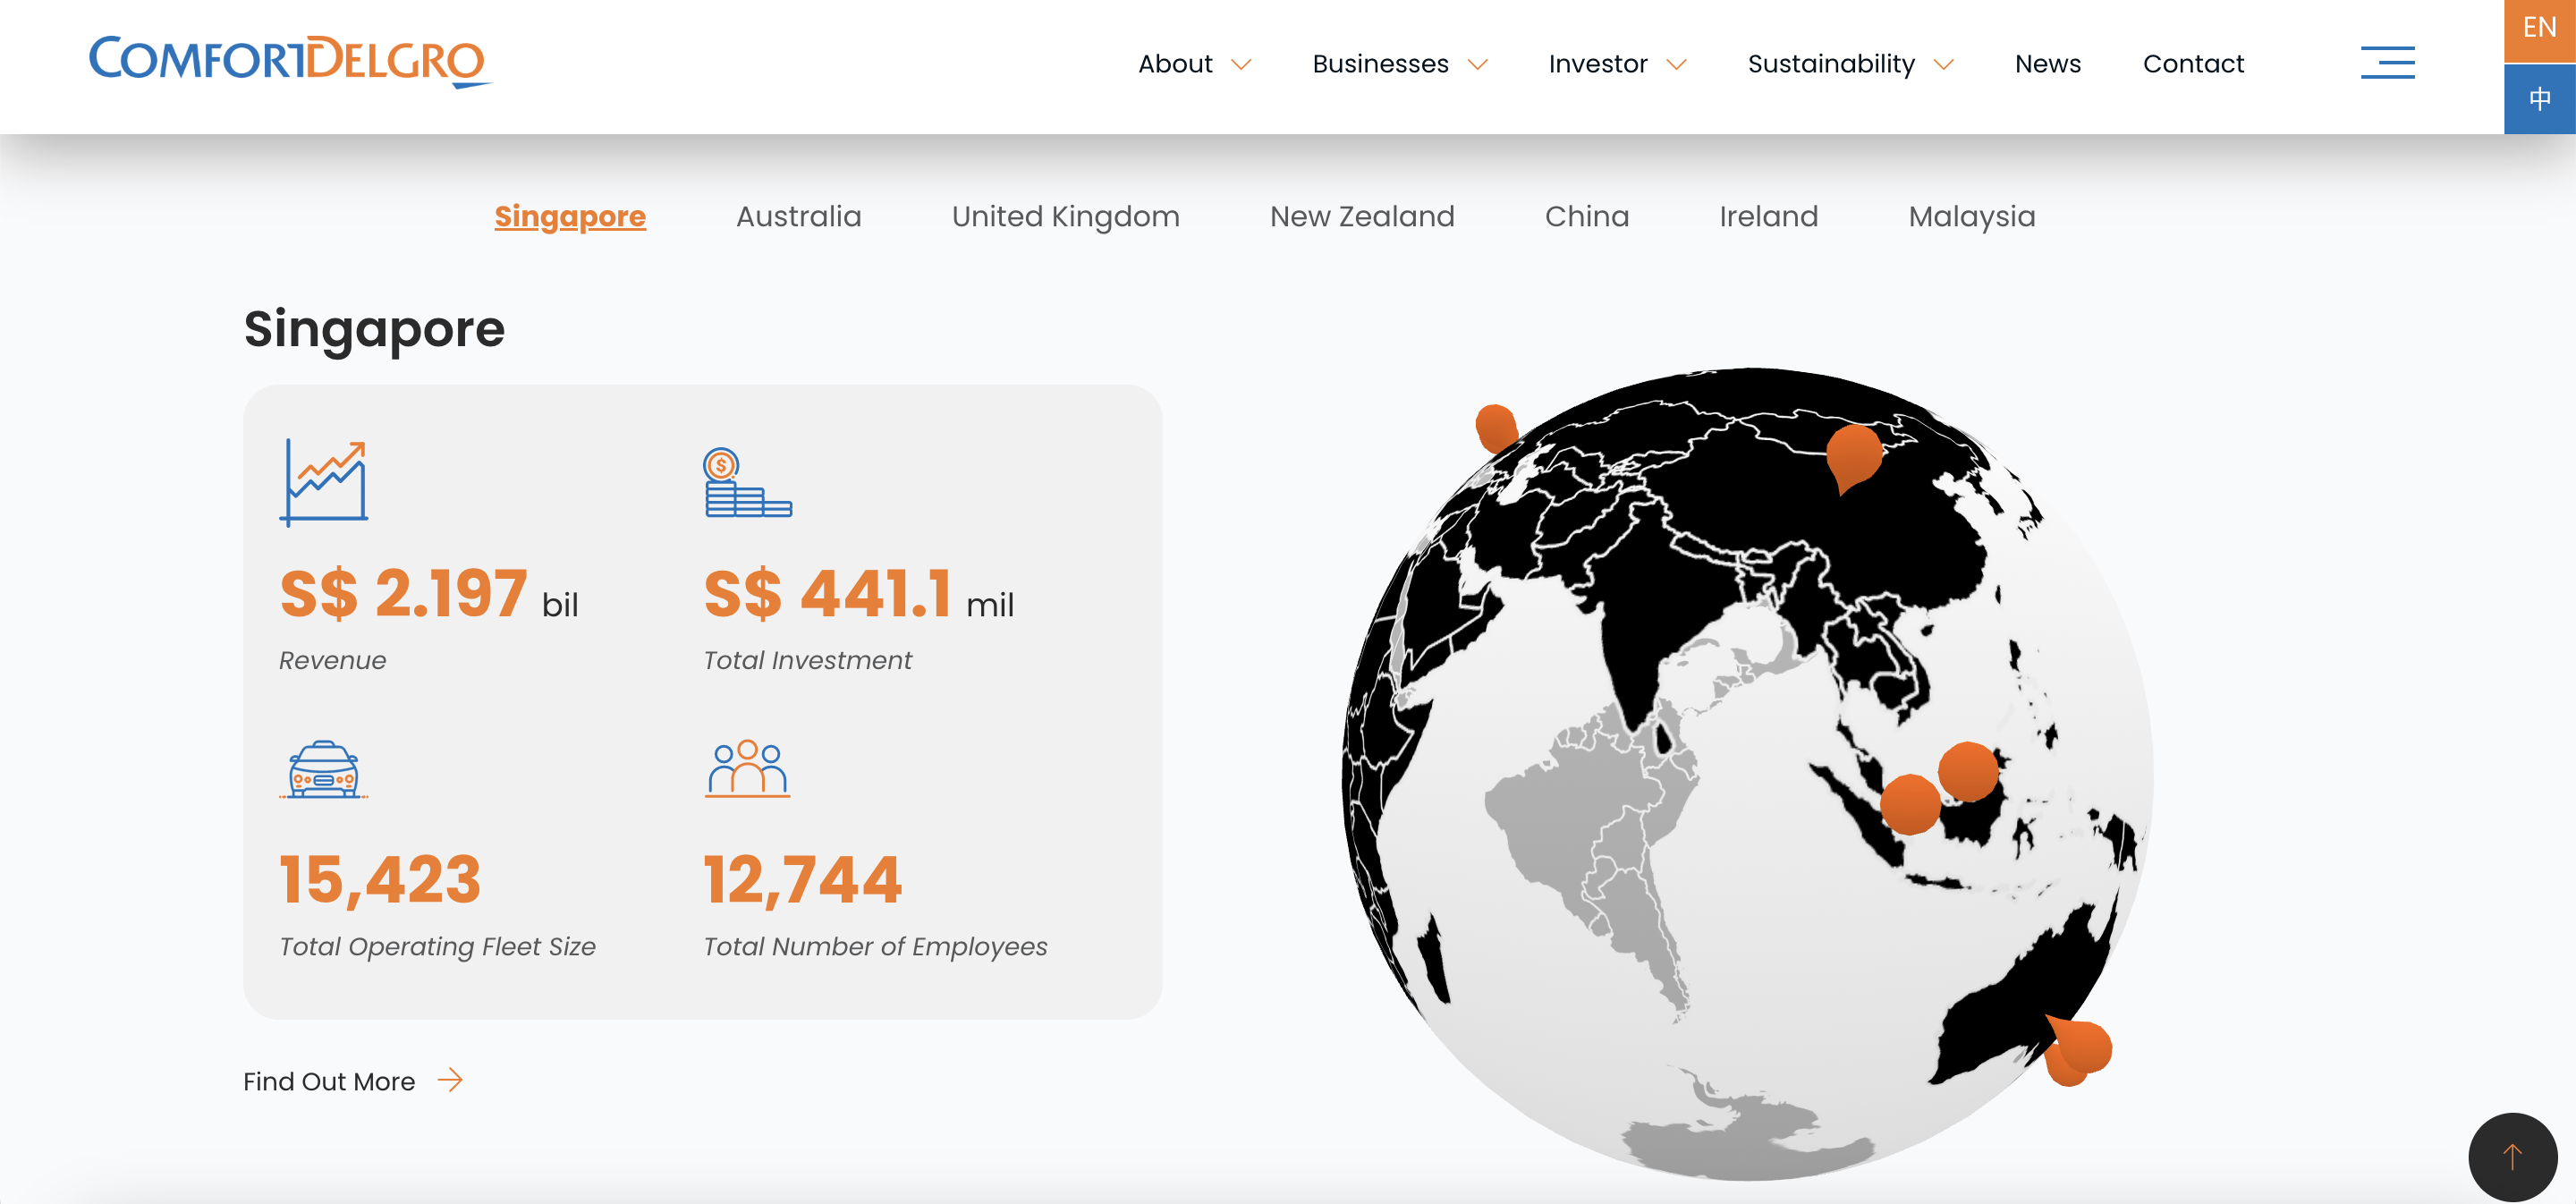Open the Businesses nav item
The height and width of the screenshot is (1204, 2576).
(1380, 64)
